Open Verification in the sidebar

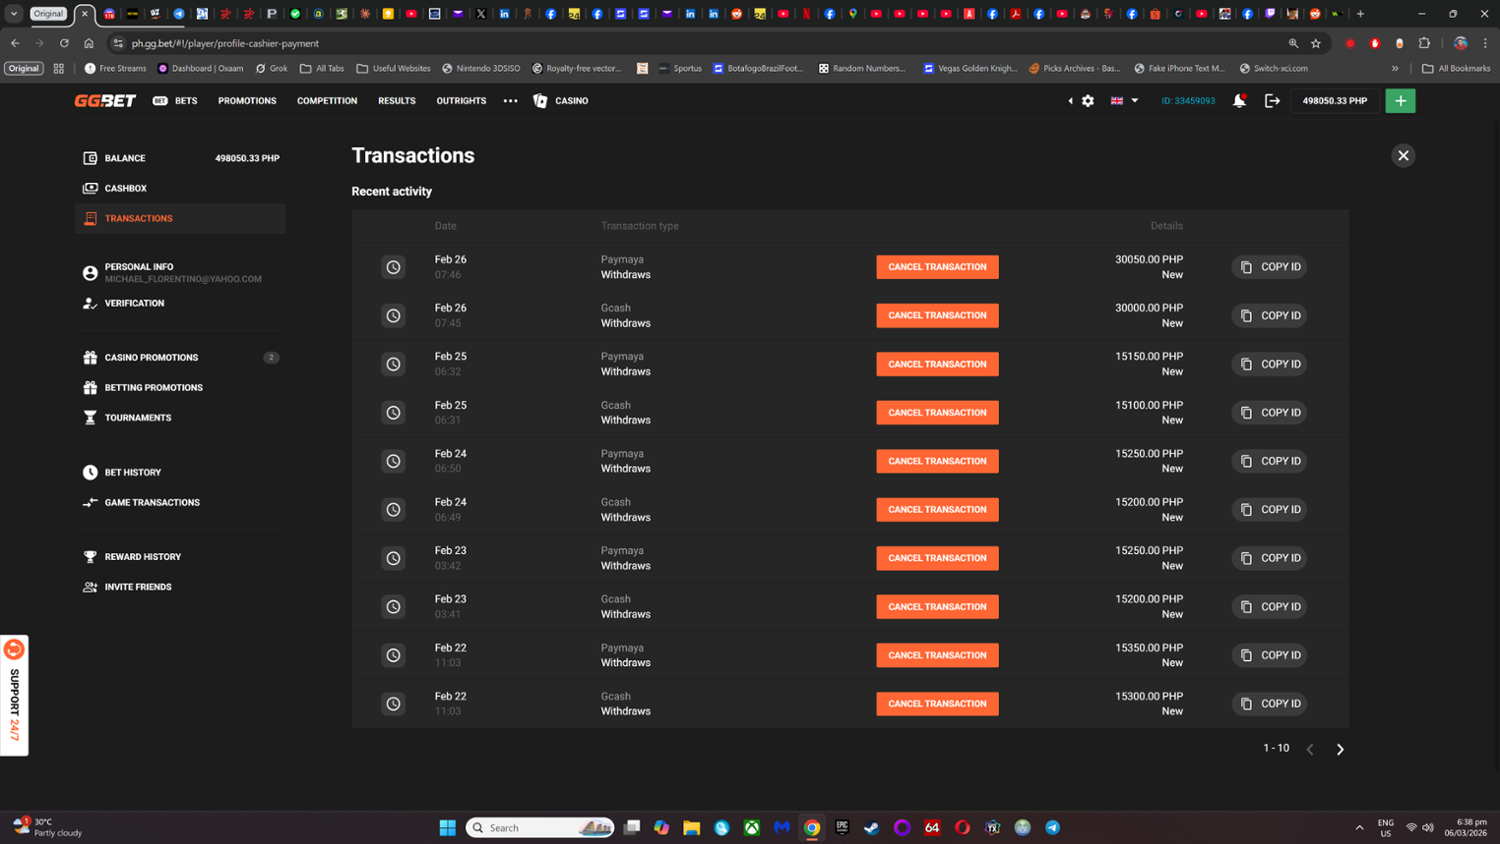point(134,303)
